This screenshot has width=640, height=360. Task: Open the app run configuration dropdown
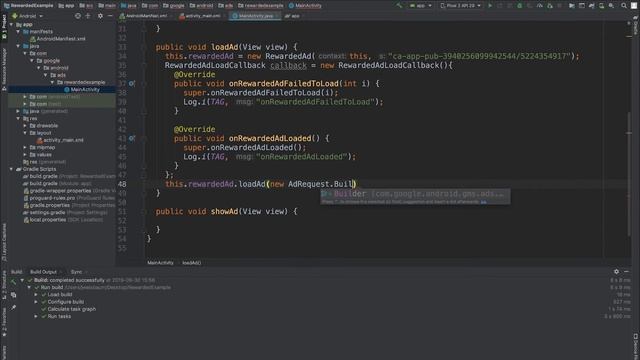point(420,6)
